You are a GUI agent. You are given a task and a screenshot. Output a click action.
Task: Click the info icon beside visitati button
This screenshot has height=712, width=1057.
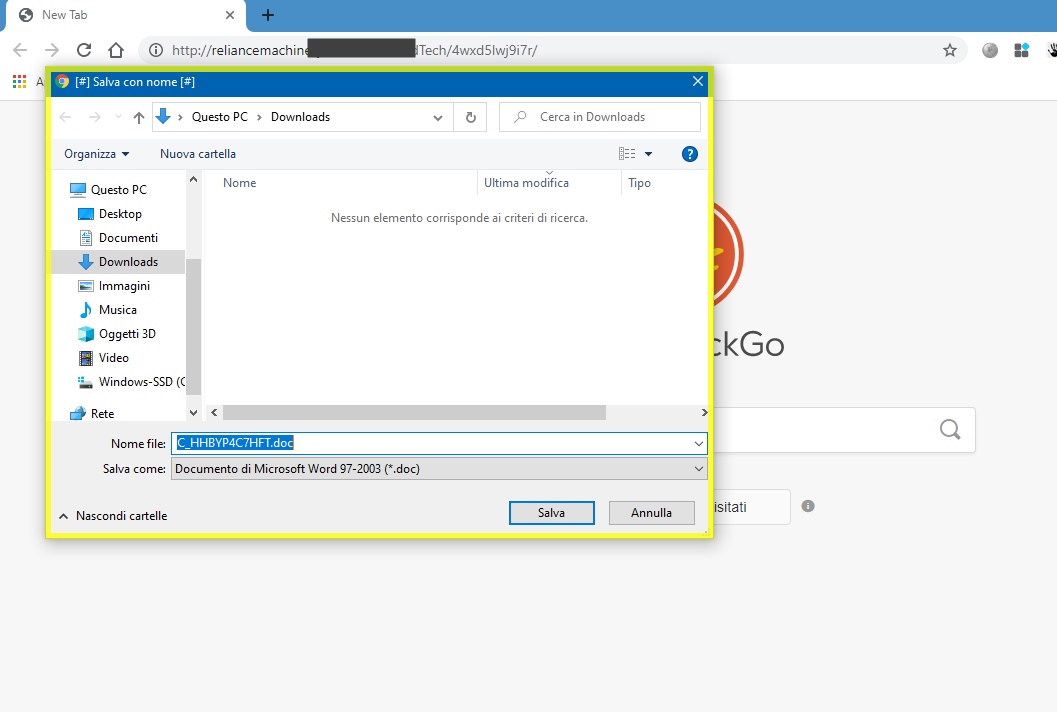point(808,506)
